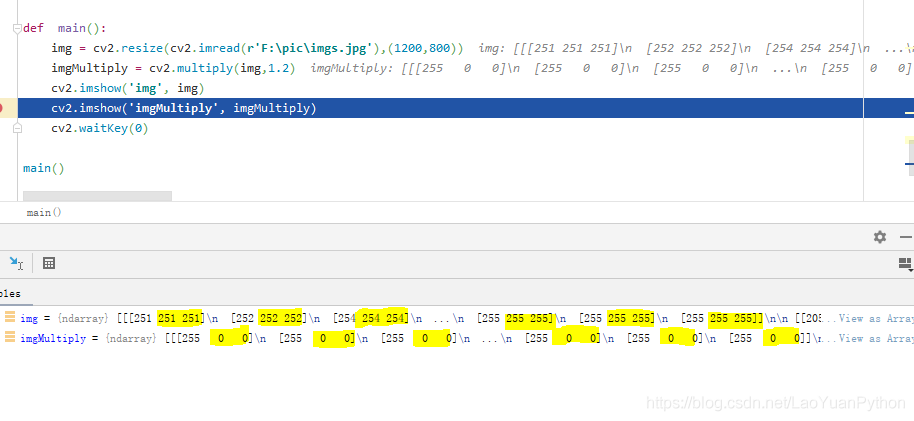Click the Run to Cursor icon
914x421 pixels.
(16, 264)
